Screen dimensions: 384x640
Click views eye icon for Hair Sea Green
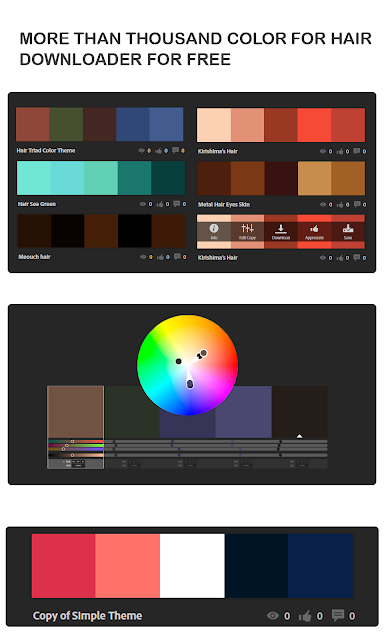click(143, 204)
